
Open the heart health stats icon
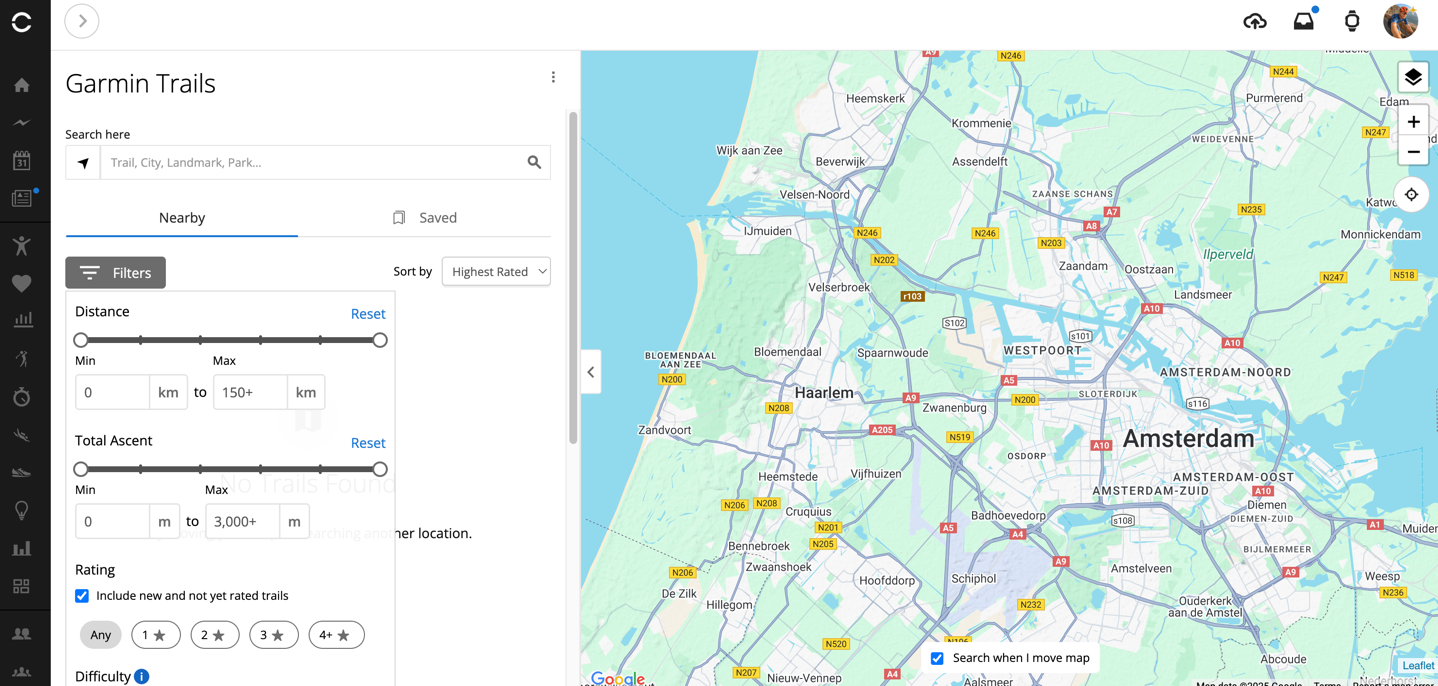(x=22, y=284)
